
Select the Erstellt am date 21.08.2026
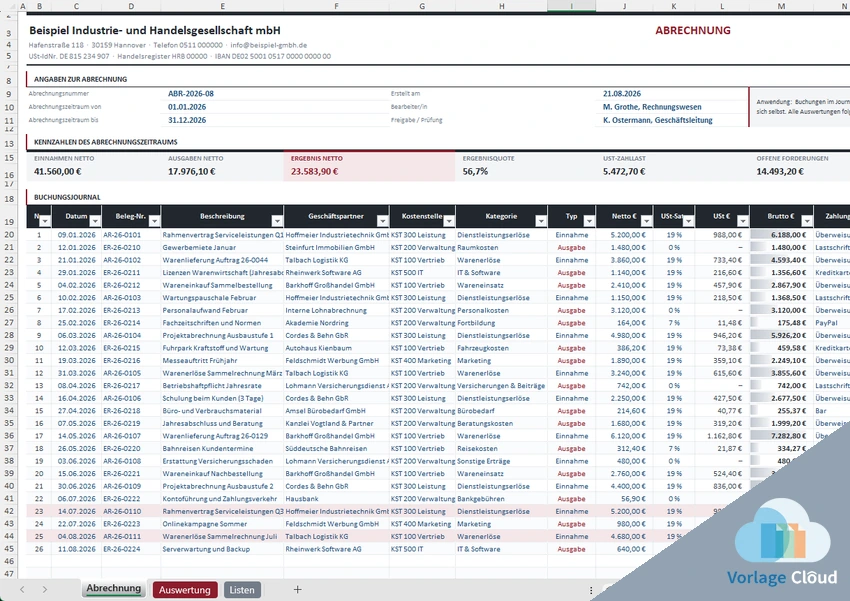click(x=622, y=93)
